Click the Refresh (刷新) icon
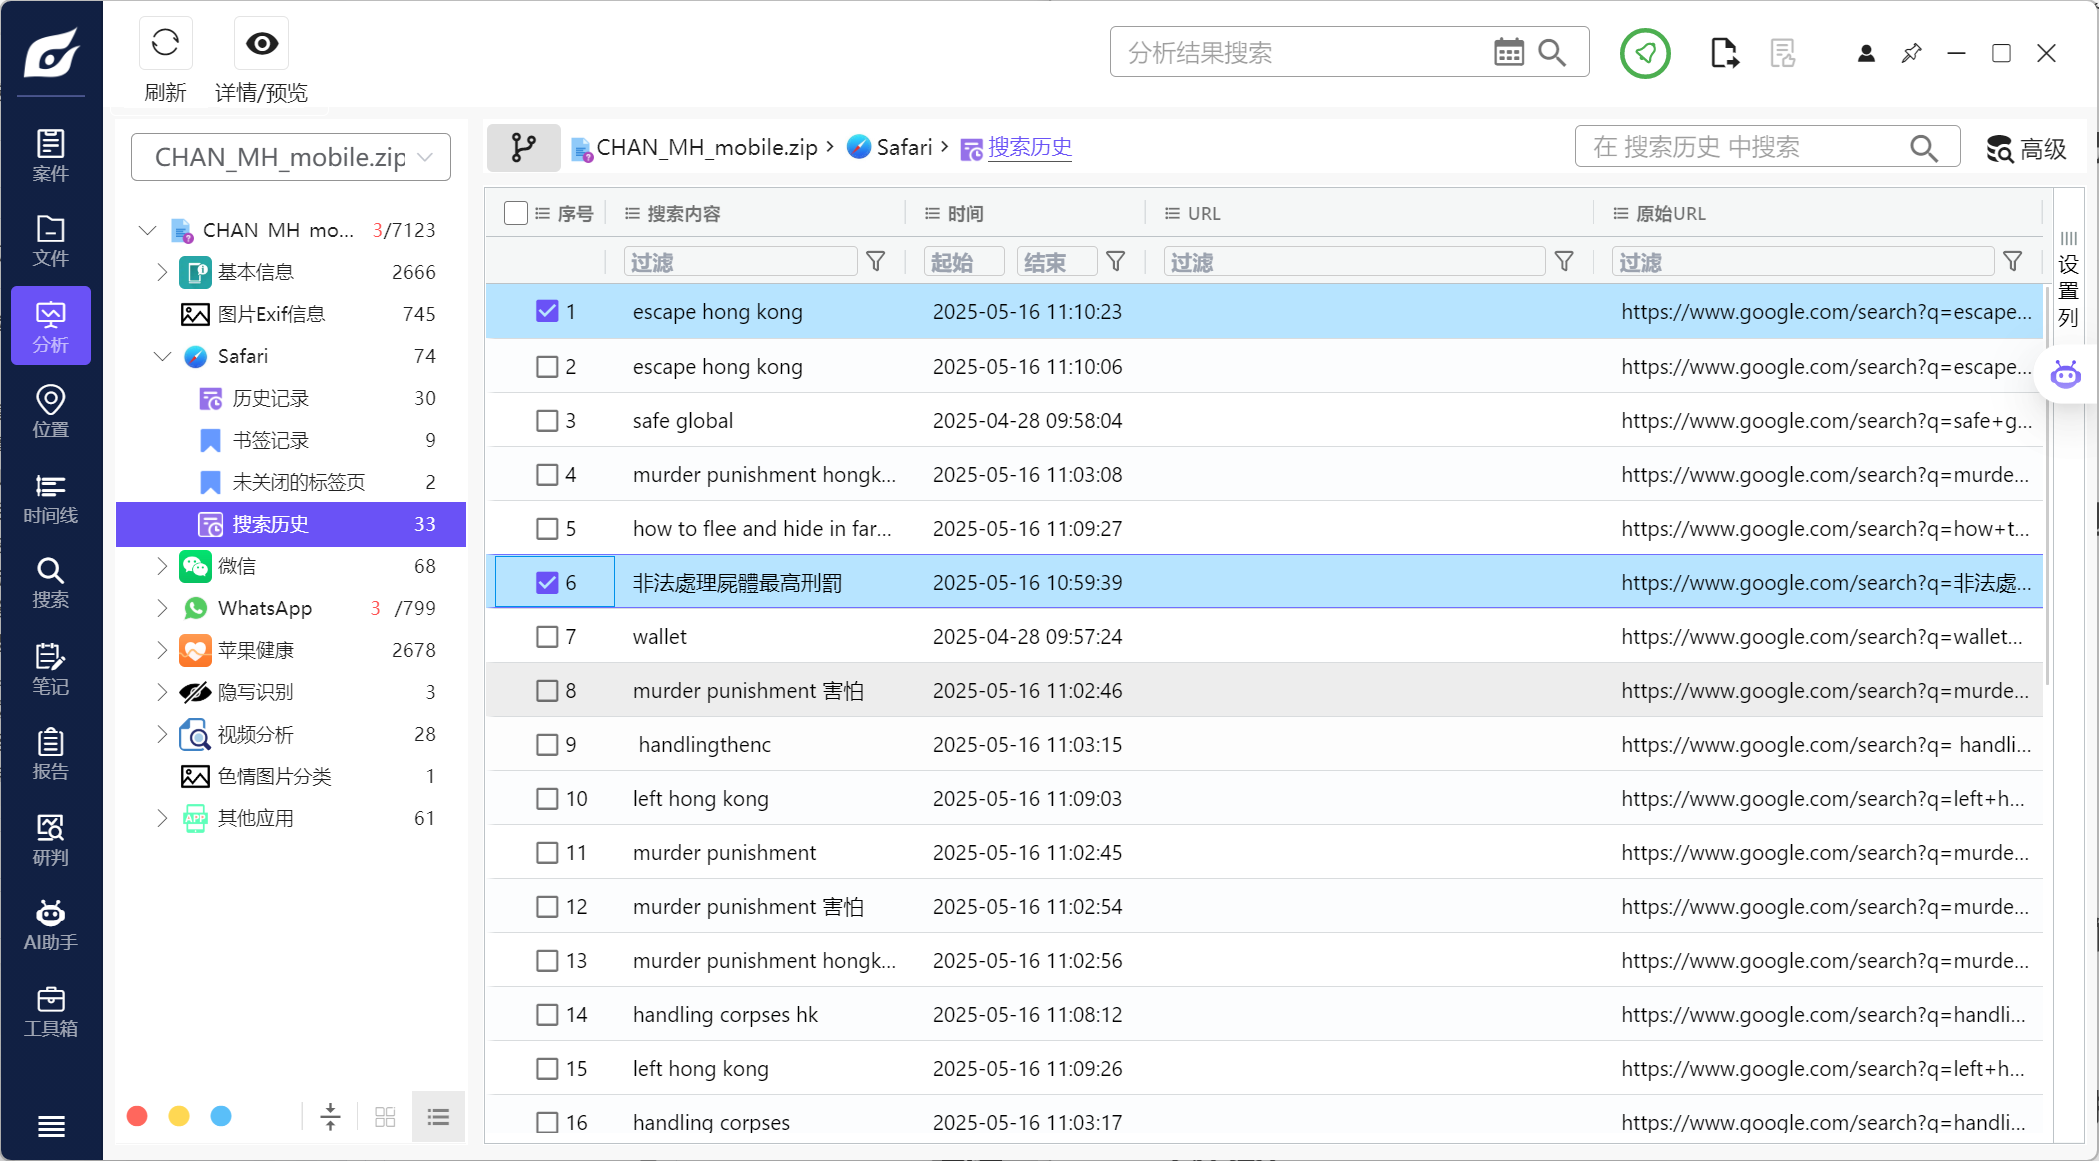 pyautogui.click(x=165, y=43)
